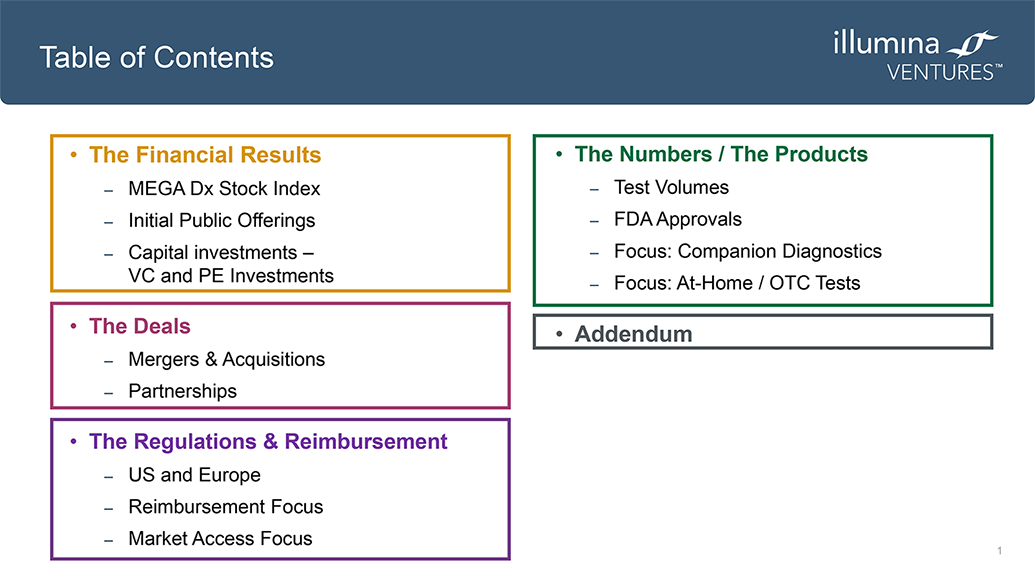Open the Partnerships item
Screen dimensions: 1035x582
click(x=182, y=391)
